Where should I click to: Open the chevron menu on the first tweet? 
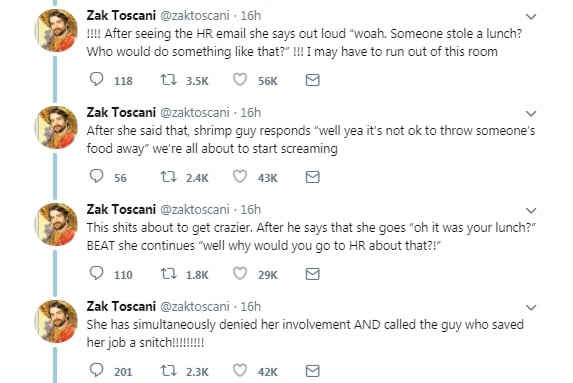[x=531, y=16]
